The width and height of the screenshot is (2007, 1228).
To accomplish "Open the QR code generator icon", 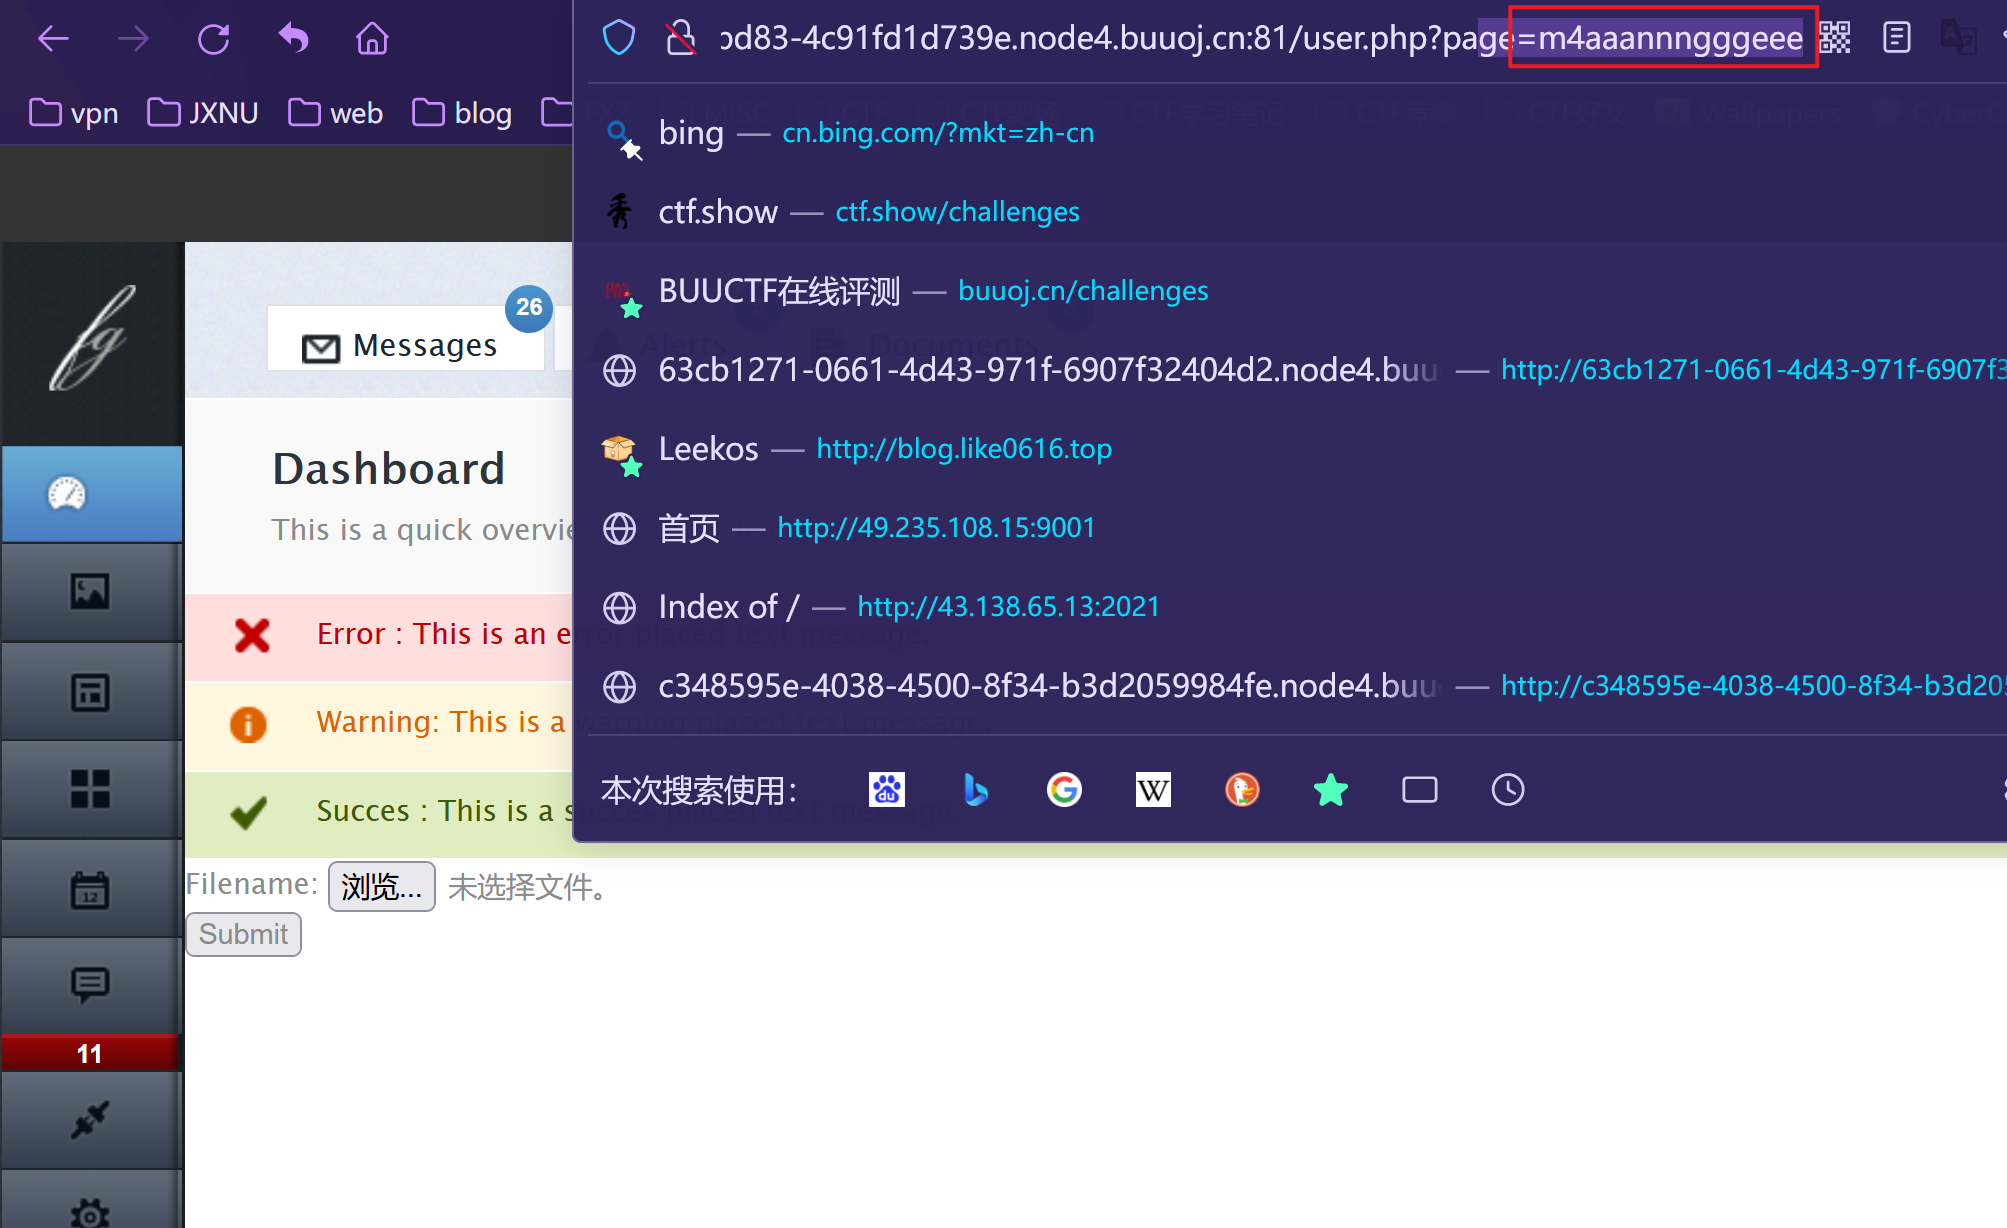I will point(1835,38).
